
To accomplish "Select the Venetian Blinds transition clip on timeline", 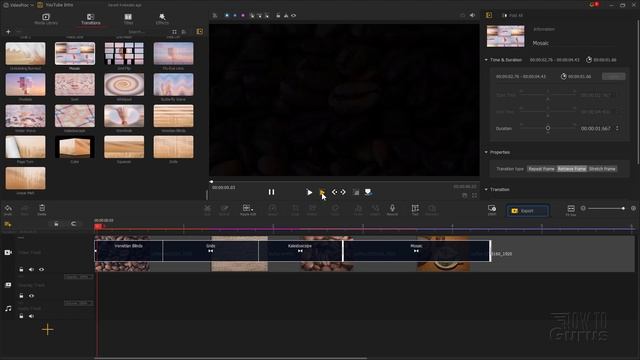I will pos(129,251).
